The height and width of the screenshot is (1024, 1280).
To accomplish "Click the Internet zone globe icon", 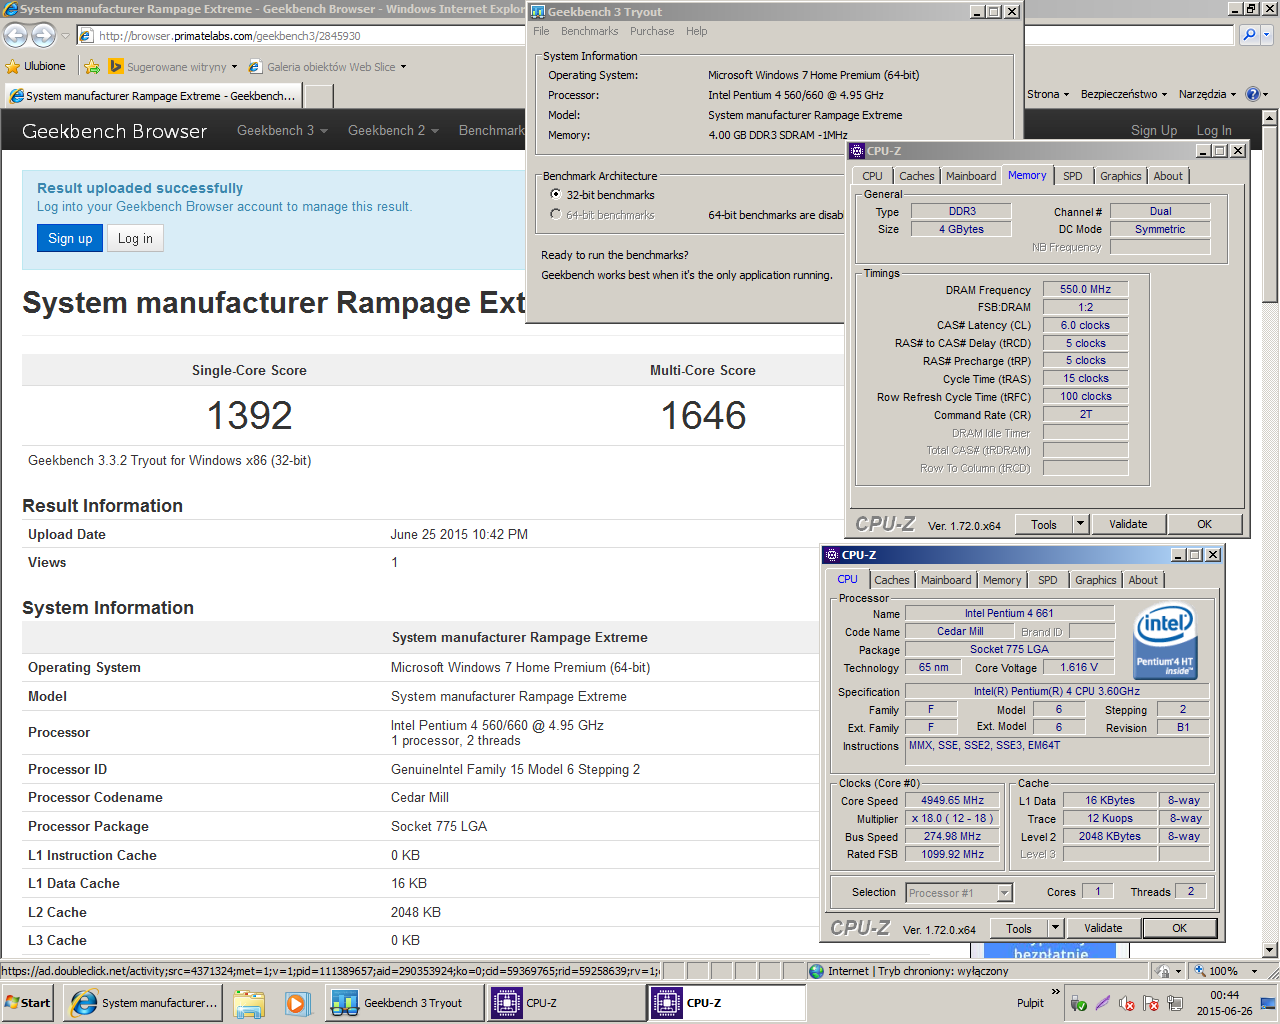I will click(816, 971).
